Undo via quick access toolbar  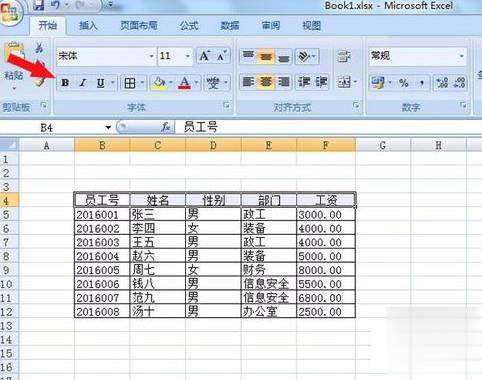click(x=55, y=5)
